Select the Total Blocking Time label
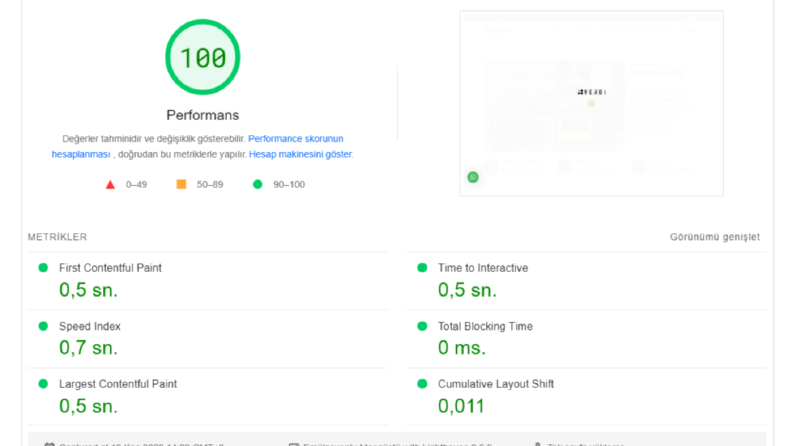 click(485, 326)
